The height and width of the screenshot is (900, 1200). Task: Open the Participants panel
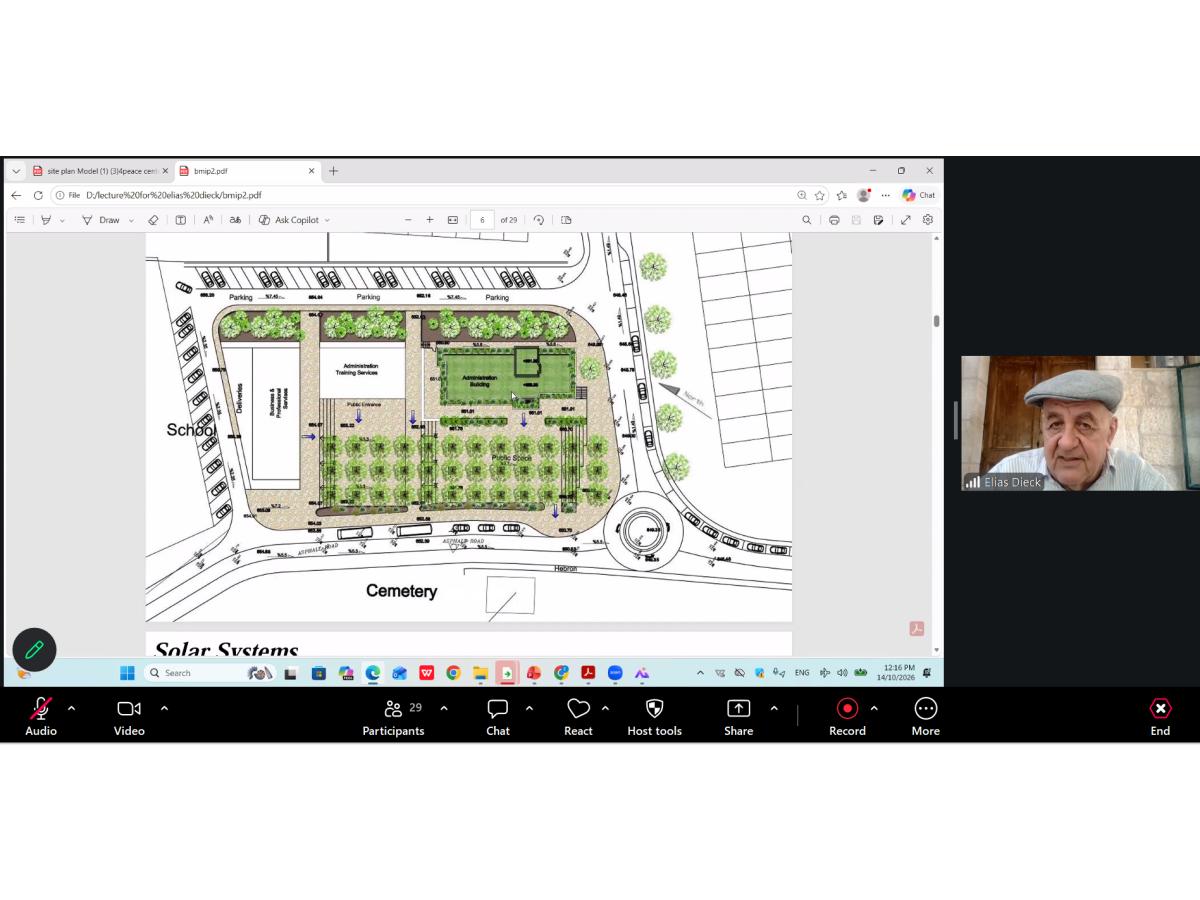(393, 717)
